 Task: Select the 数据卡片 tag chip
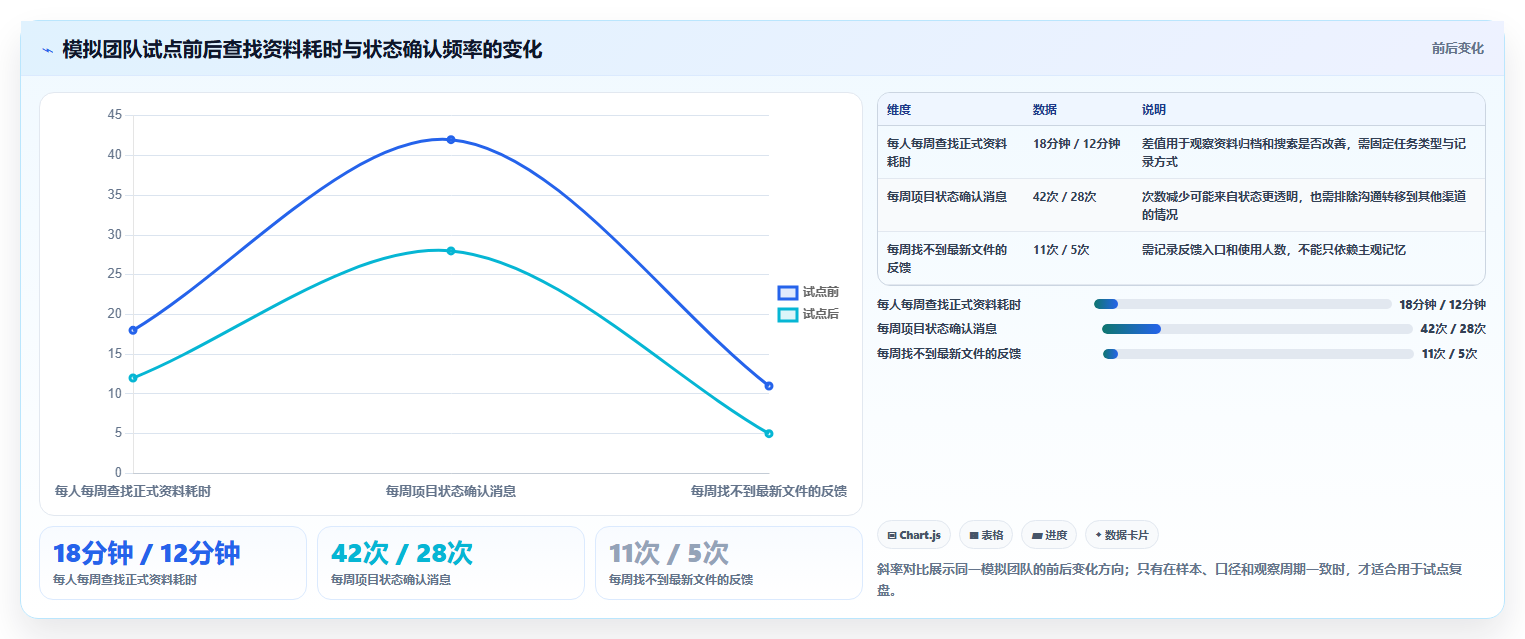(1122, 535)
